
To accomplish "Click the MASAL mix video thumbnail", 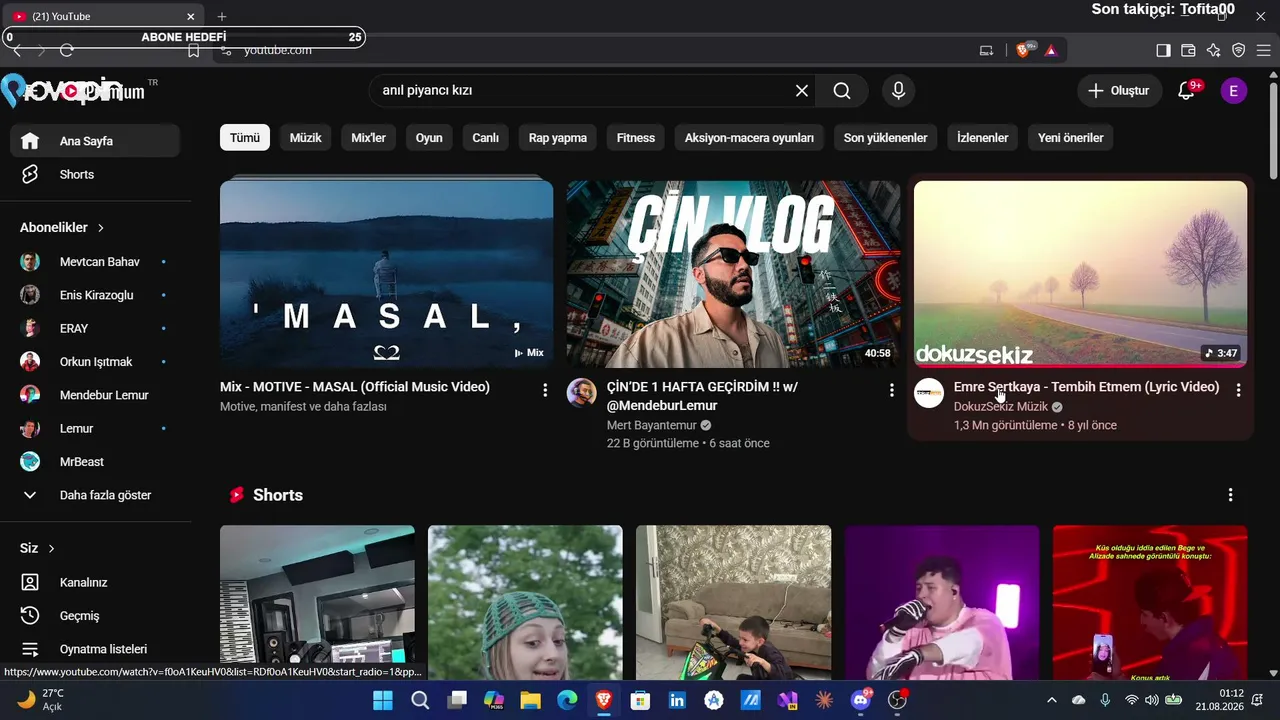I will [x=386, y=274].
